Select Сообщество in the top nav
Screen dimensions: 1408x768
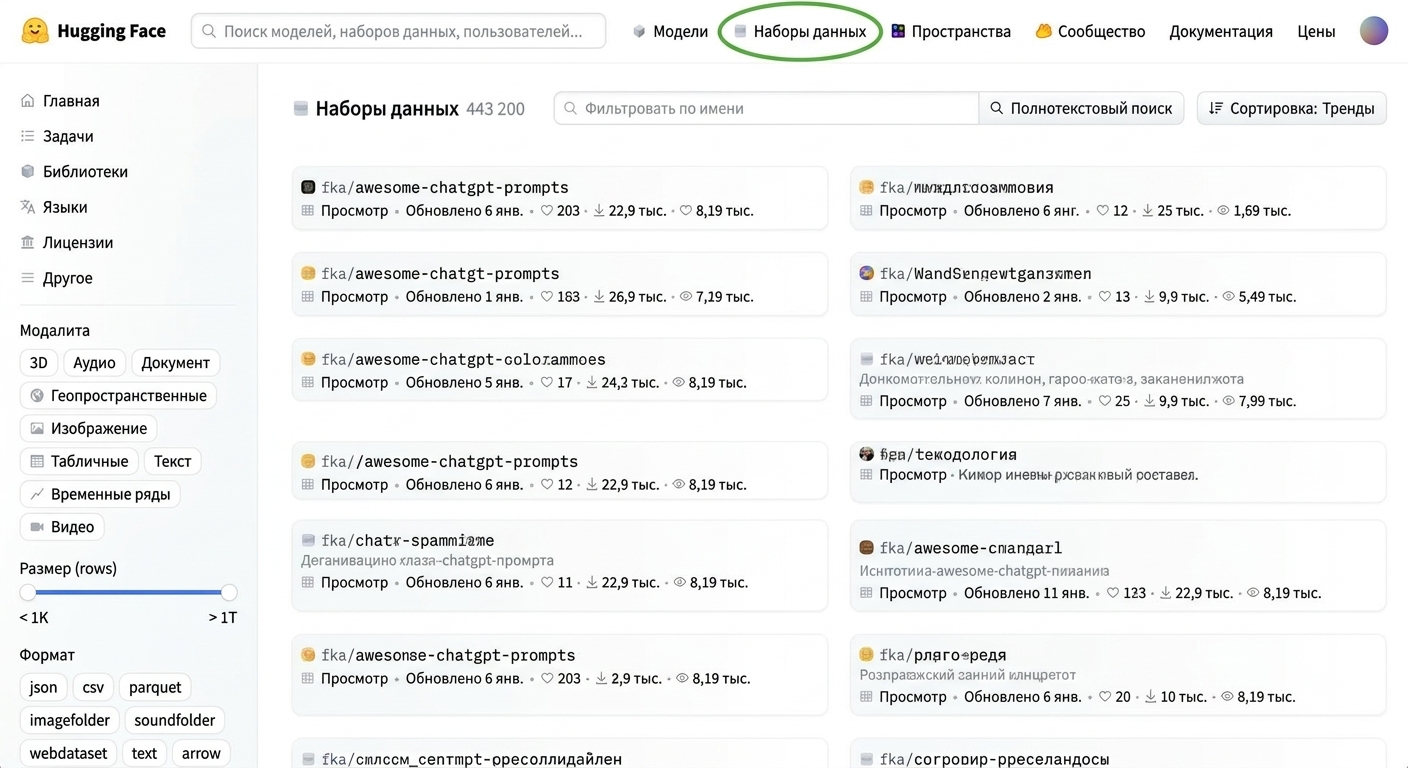pos(1090,31)
